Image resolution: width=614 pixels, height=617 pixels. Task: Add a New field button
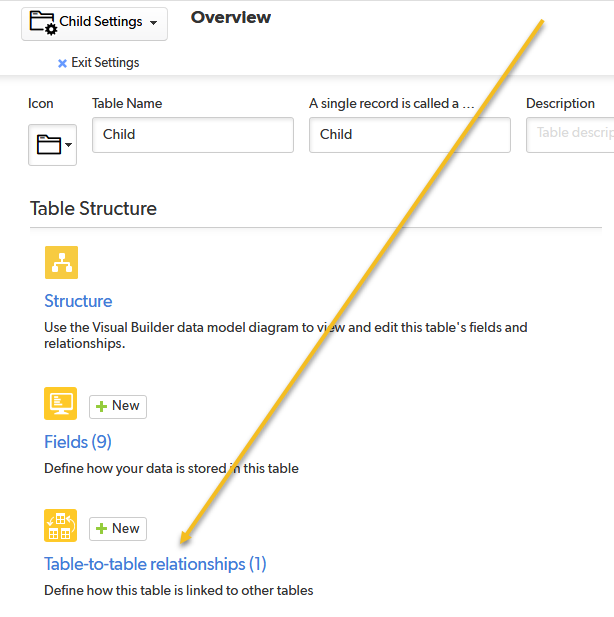tap(118, 407)
